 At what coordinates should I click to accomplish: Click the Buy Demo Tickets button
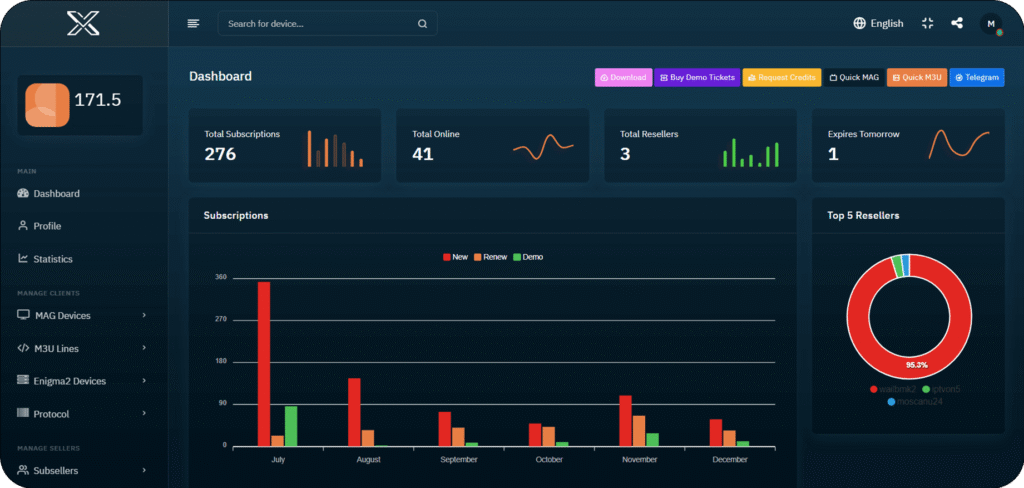click(x=697, y=77)
